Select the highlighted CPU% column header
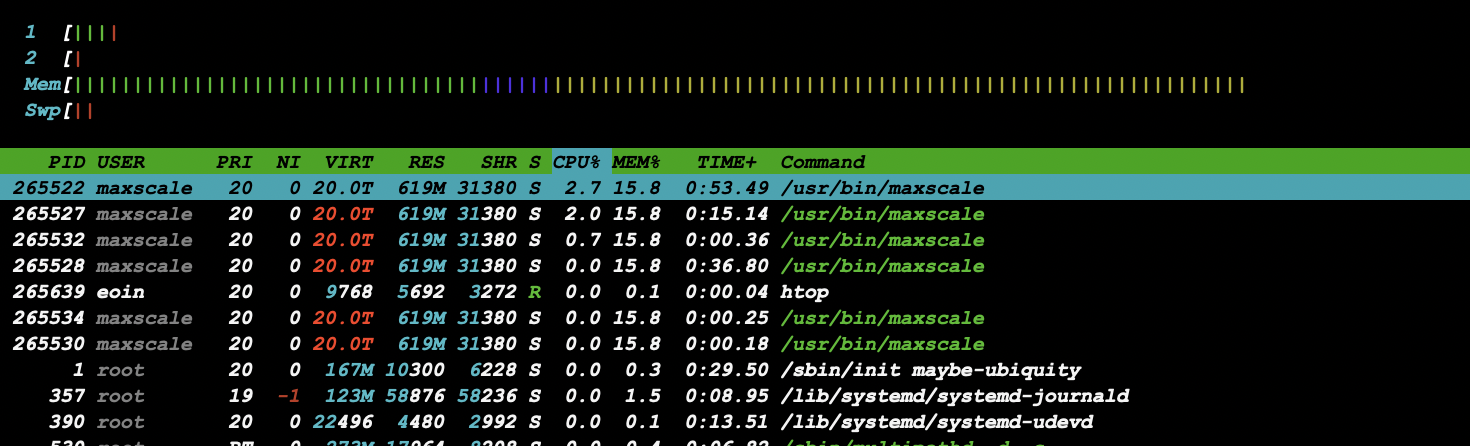The height and width of the screenshot is (446, 1470). tap(577, 162)
